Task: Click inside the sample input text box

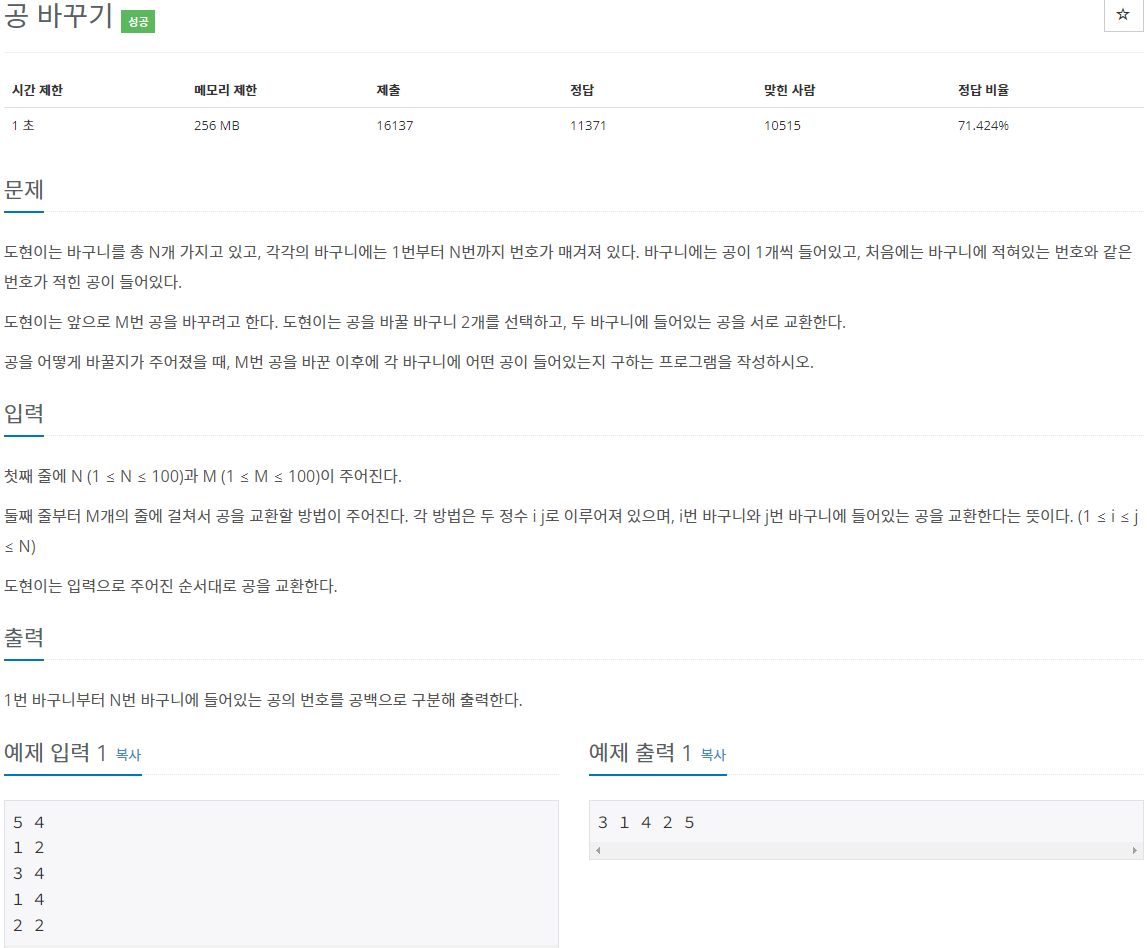Action: coord(280,870)
